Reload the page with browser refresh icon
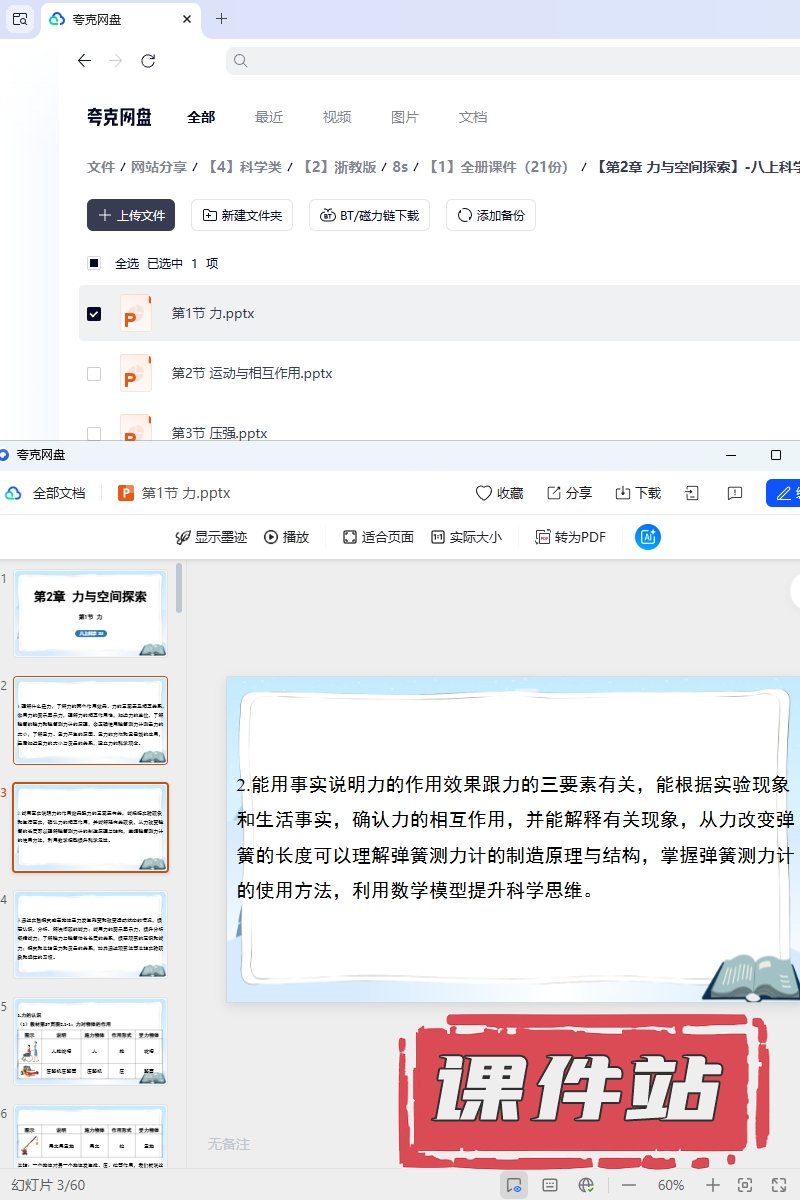Viewport: 800px width, 1200px height. click(x=148, y=61)
